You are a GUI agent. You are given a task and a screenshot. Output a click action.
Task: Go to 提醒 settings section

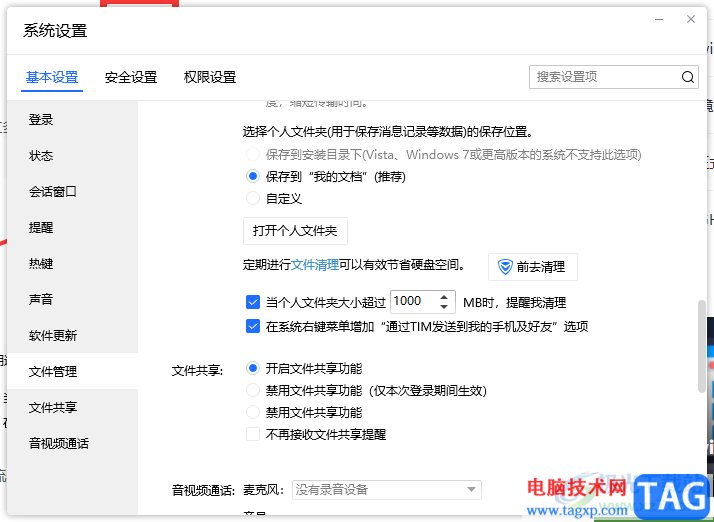(x=72, y=228)
